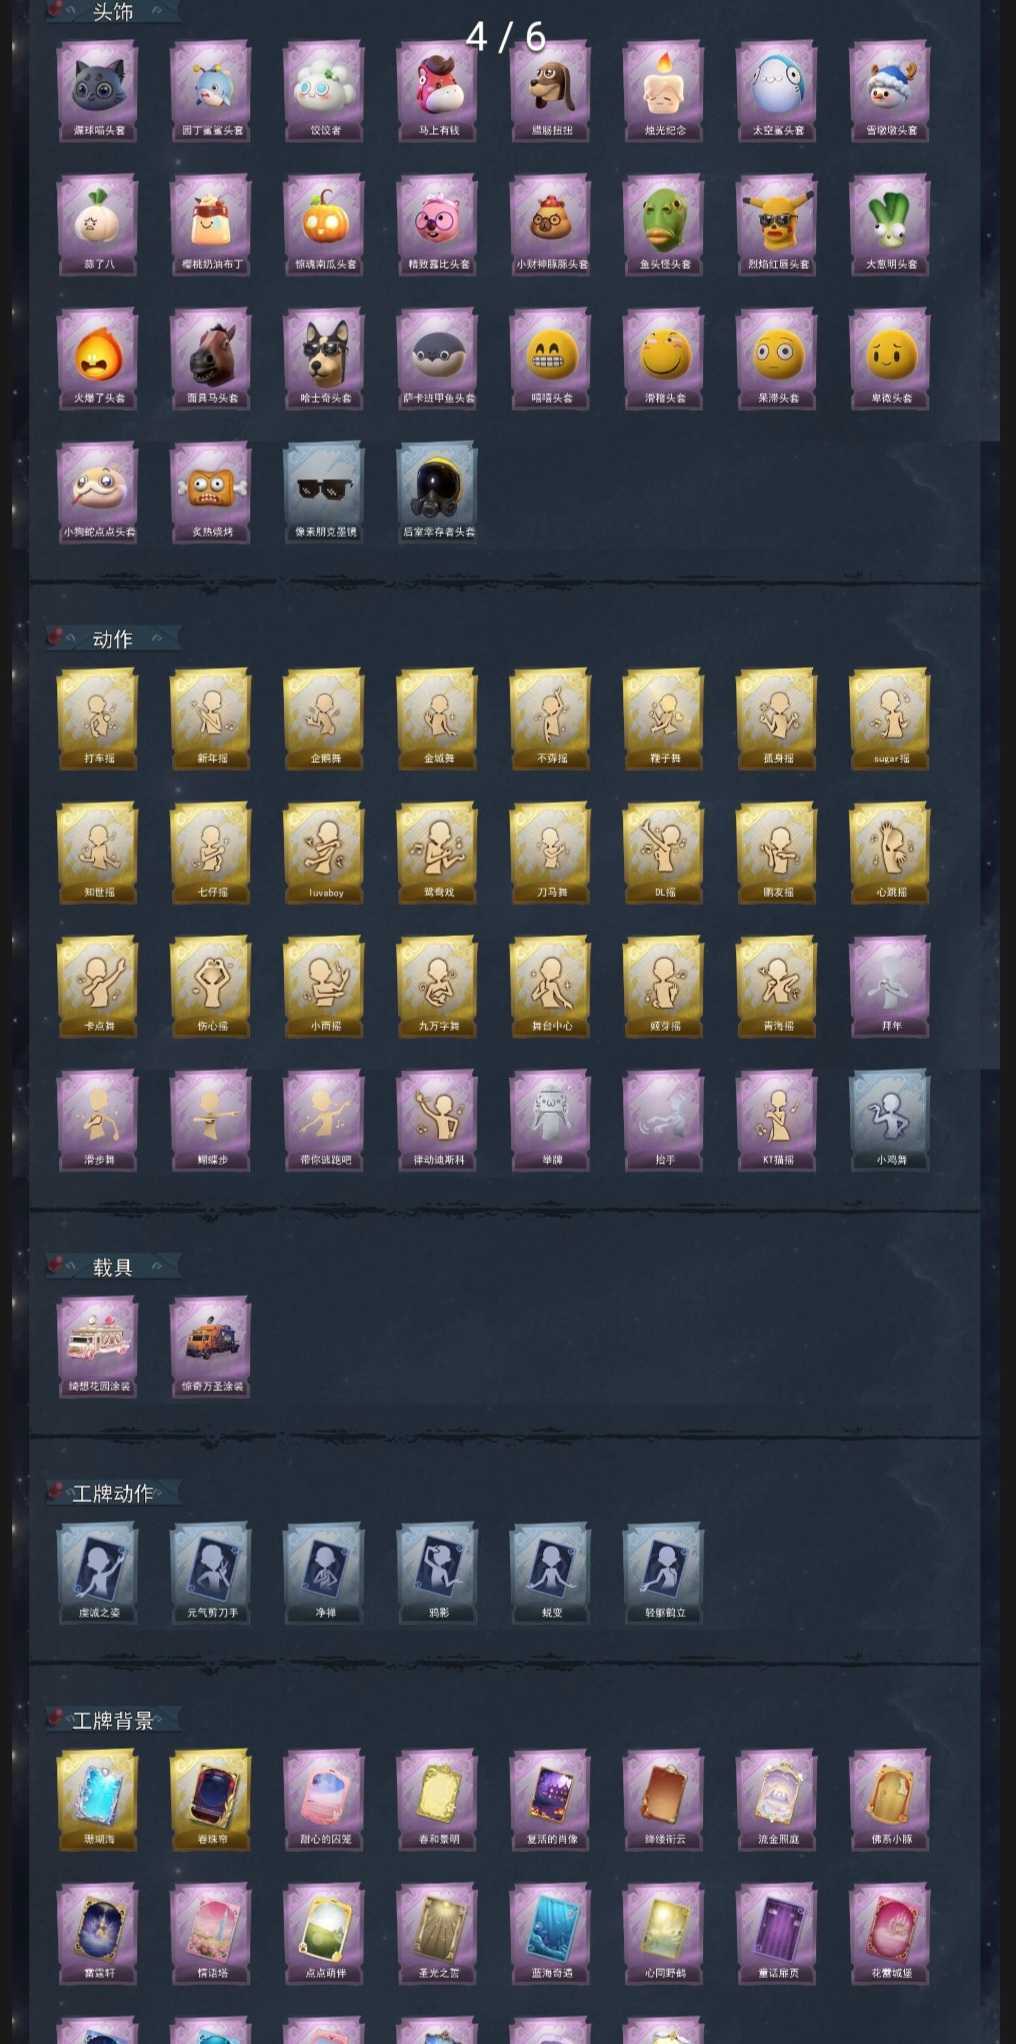Select the green fish-head 鱼头怪头套

[x=664, y=223]
